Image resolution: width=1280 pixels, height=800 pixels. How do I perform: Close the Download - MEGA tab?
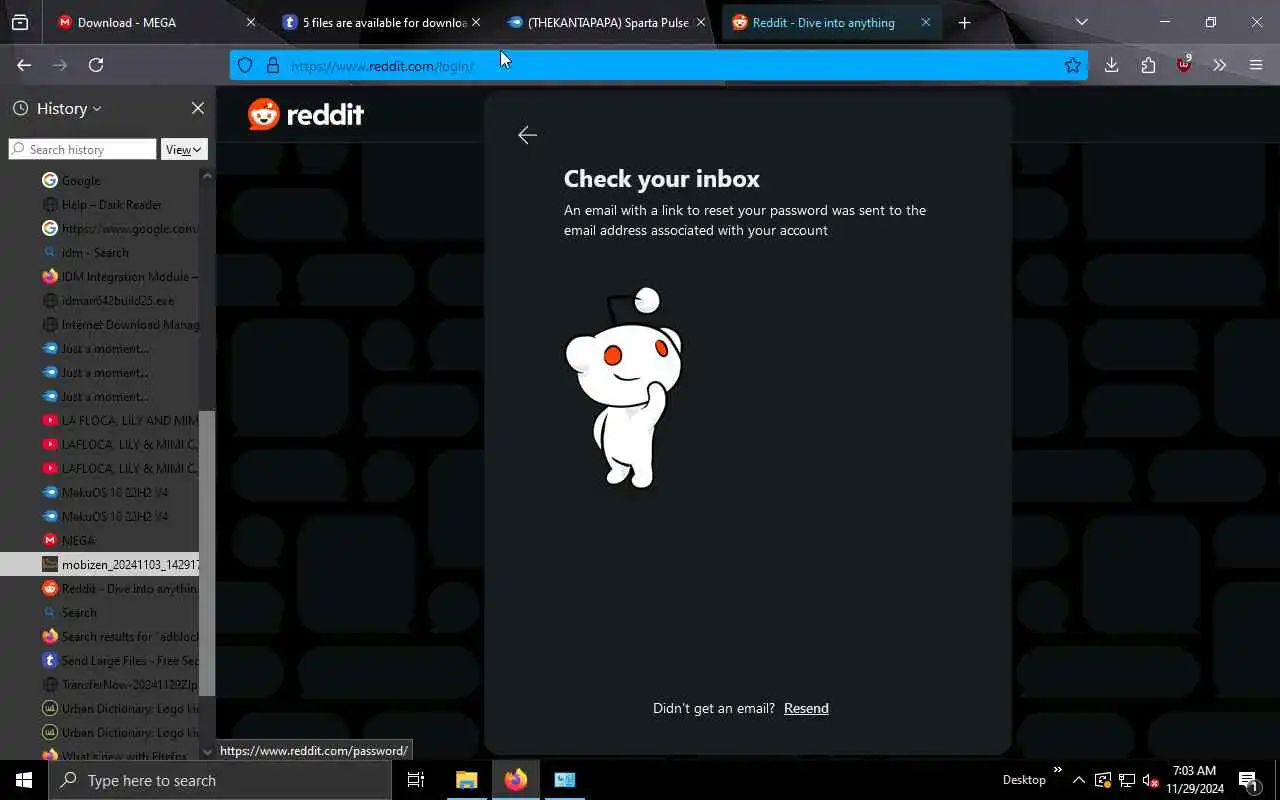click(x=250, y=22)
